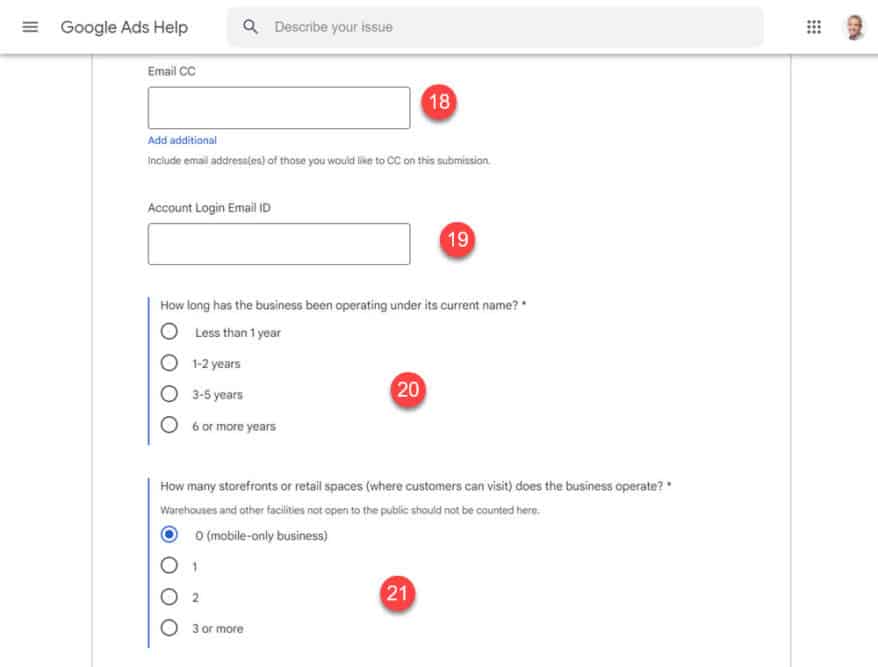
Task: Select 6 or more years
Action: pos(169,425)
